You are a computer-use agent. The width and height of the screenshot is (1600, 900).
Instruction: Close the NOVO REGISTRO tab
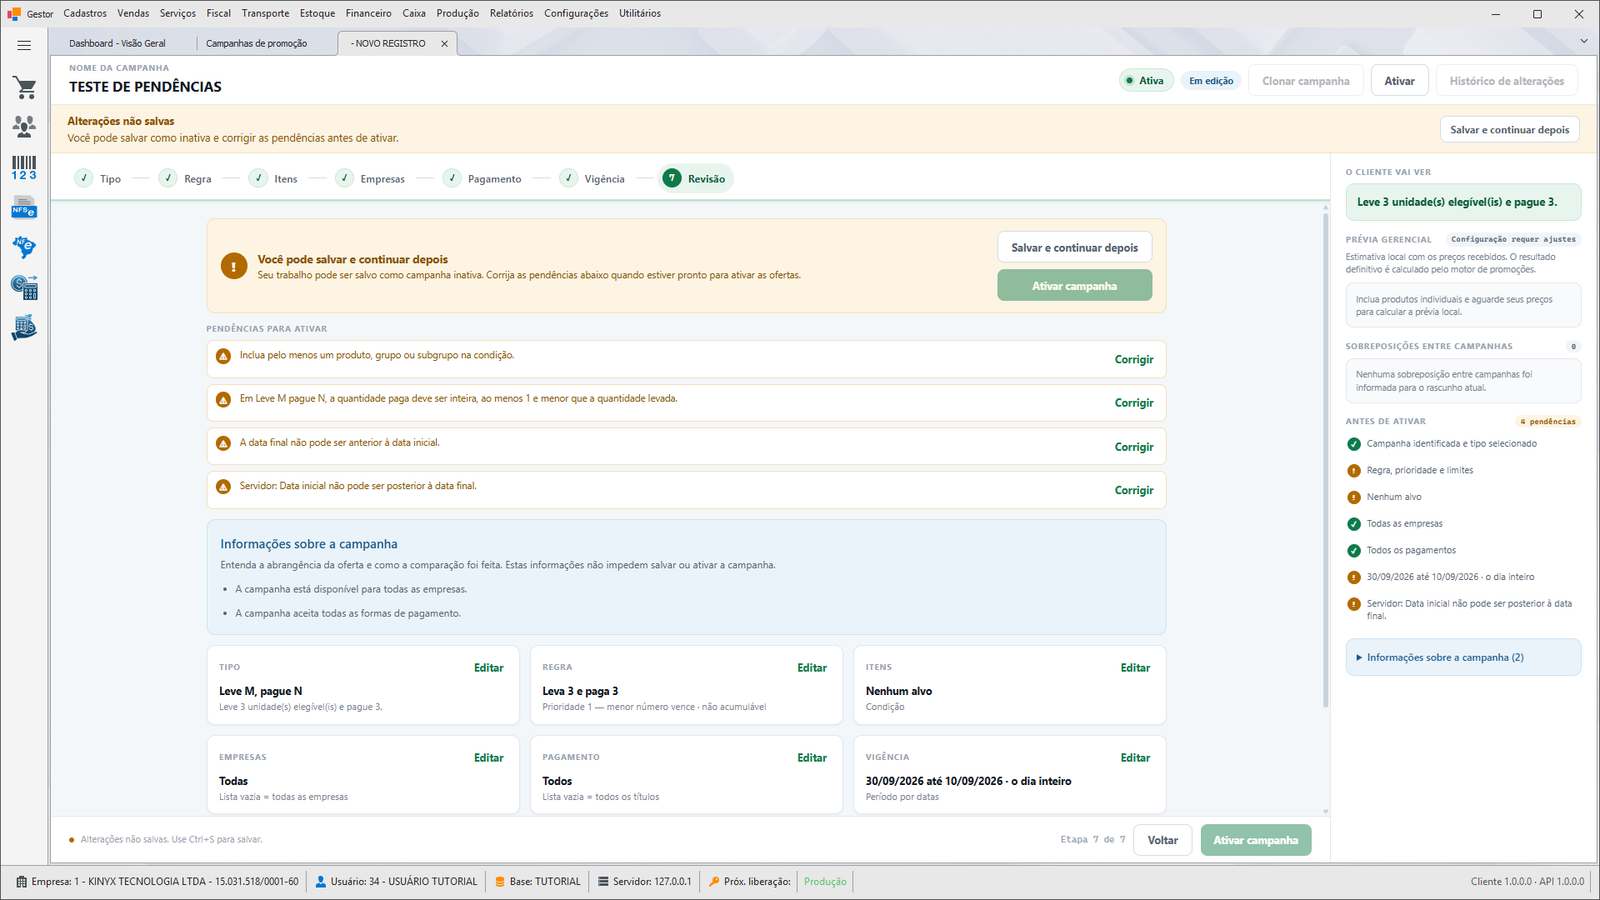[444, 44]
